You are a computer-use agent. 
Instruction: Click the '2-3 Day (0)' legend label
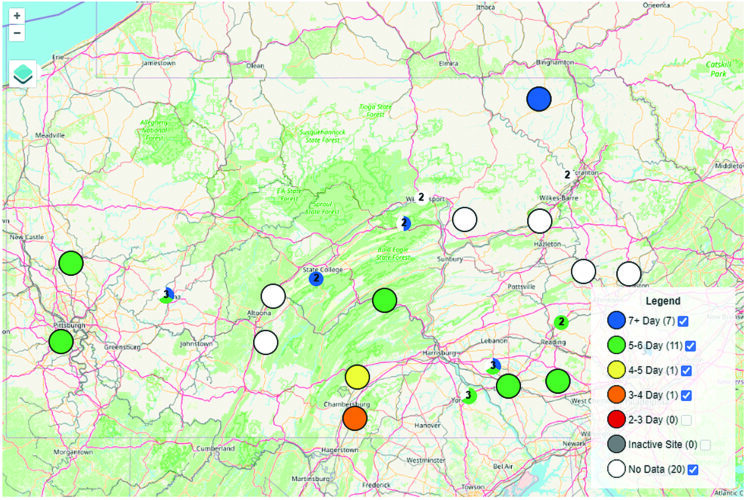pyautogui.click(x=653, y=420)
